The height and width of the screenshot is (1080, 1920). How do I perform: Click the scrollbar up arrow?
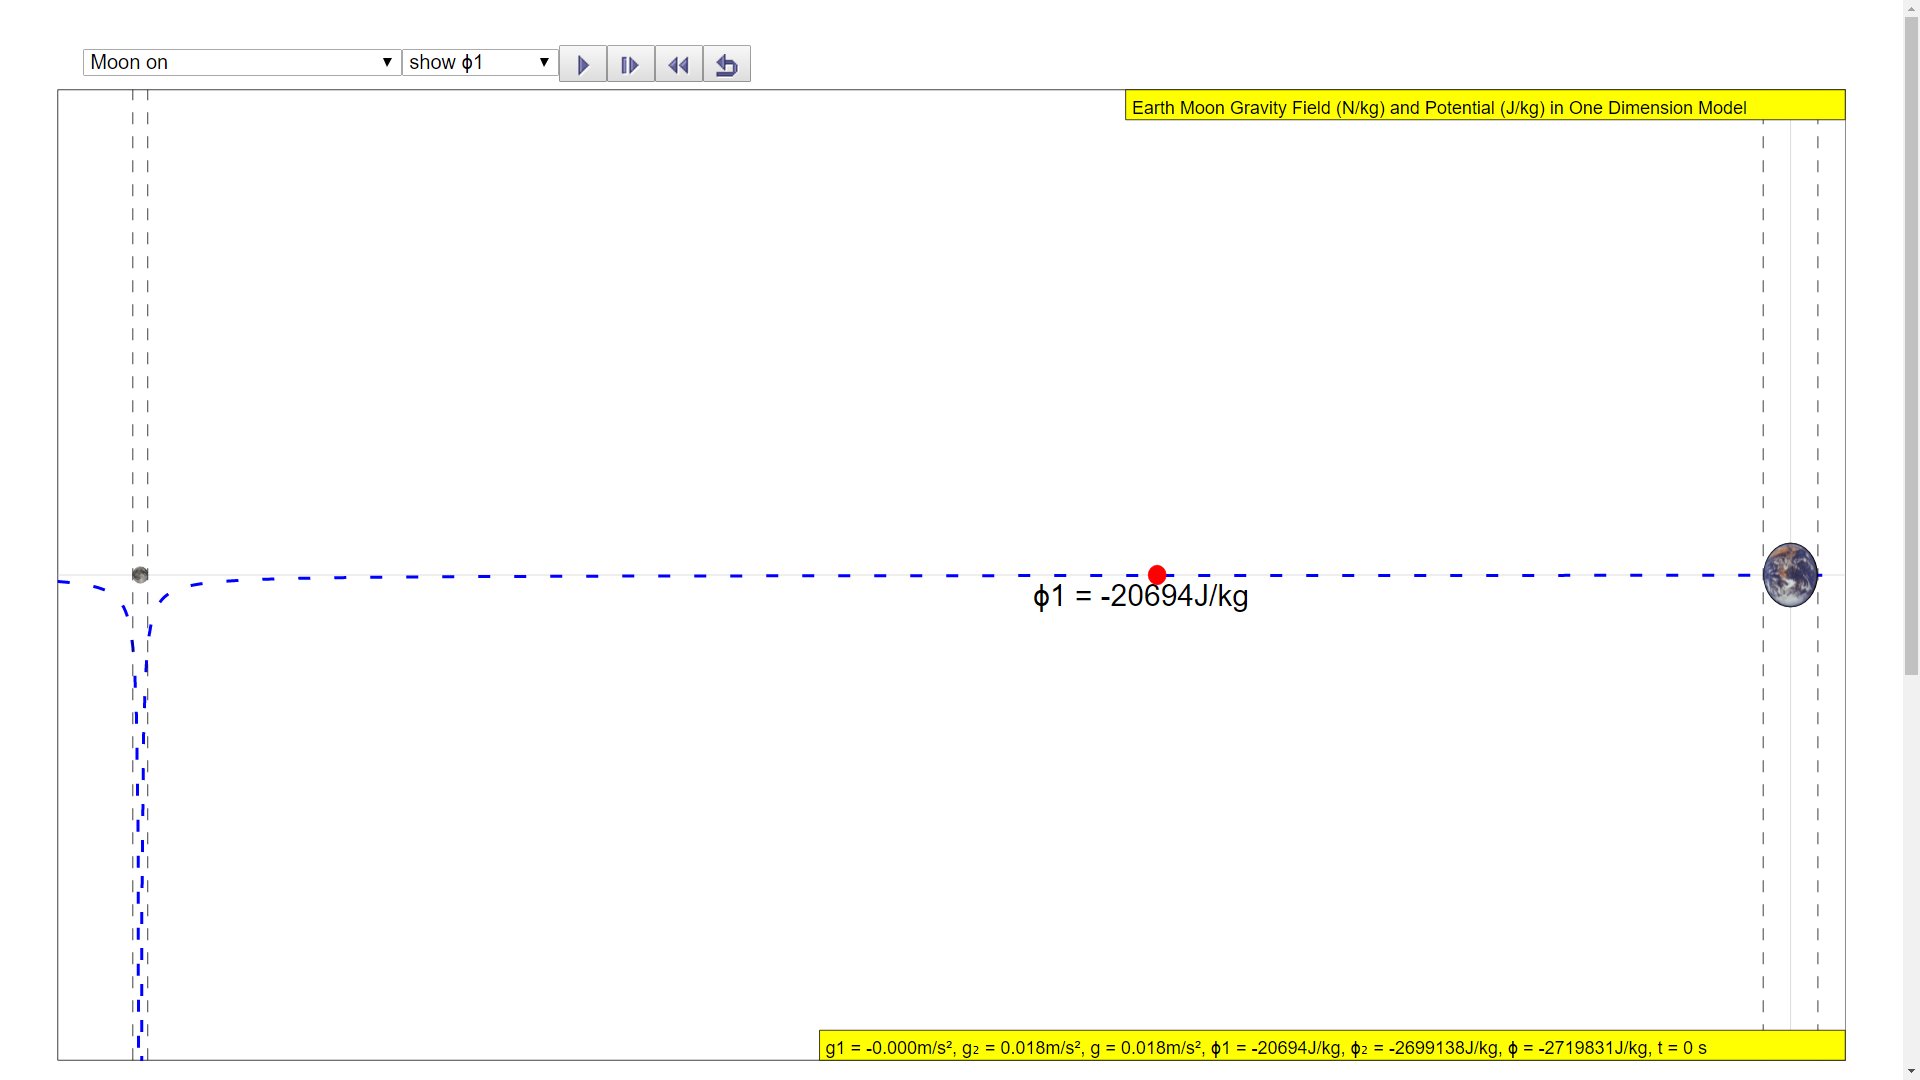[1911, 7]
